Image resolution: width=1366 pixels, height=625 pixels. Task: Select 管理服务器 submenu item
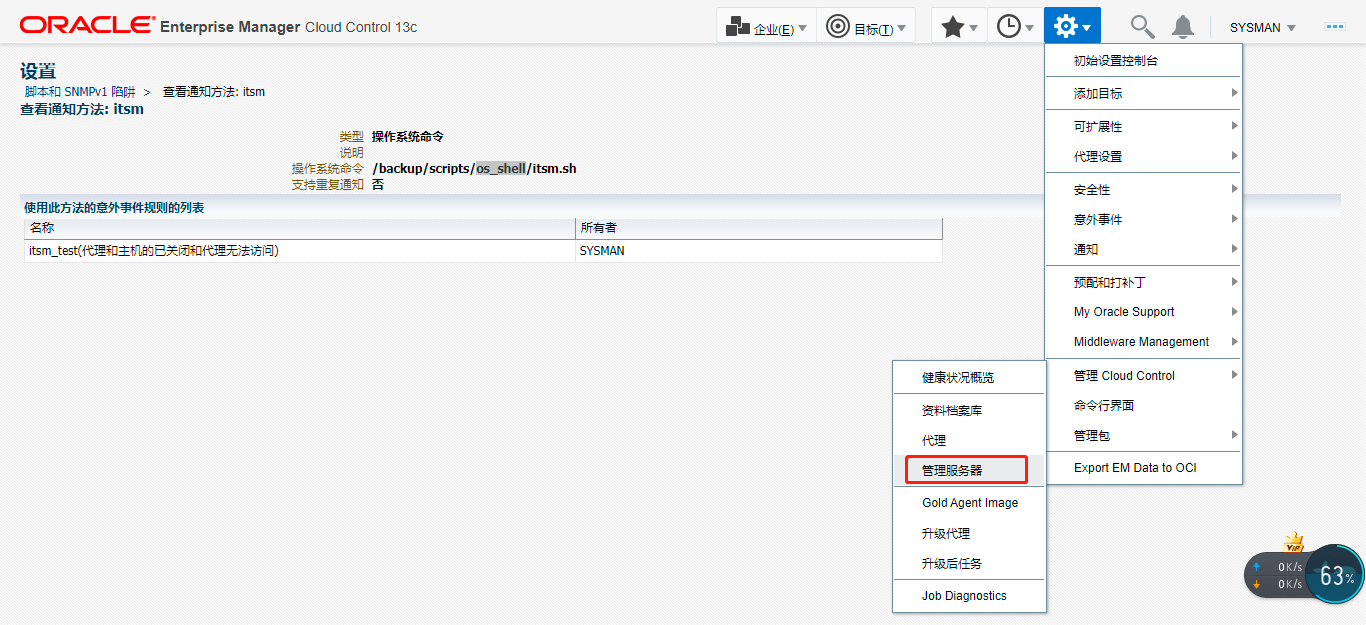click(967, 470)
